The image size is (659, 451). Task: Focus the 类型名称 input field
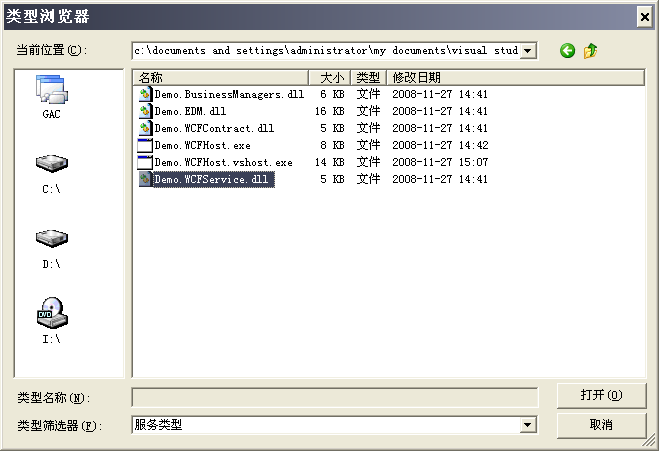click(x=335, y=397)
